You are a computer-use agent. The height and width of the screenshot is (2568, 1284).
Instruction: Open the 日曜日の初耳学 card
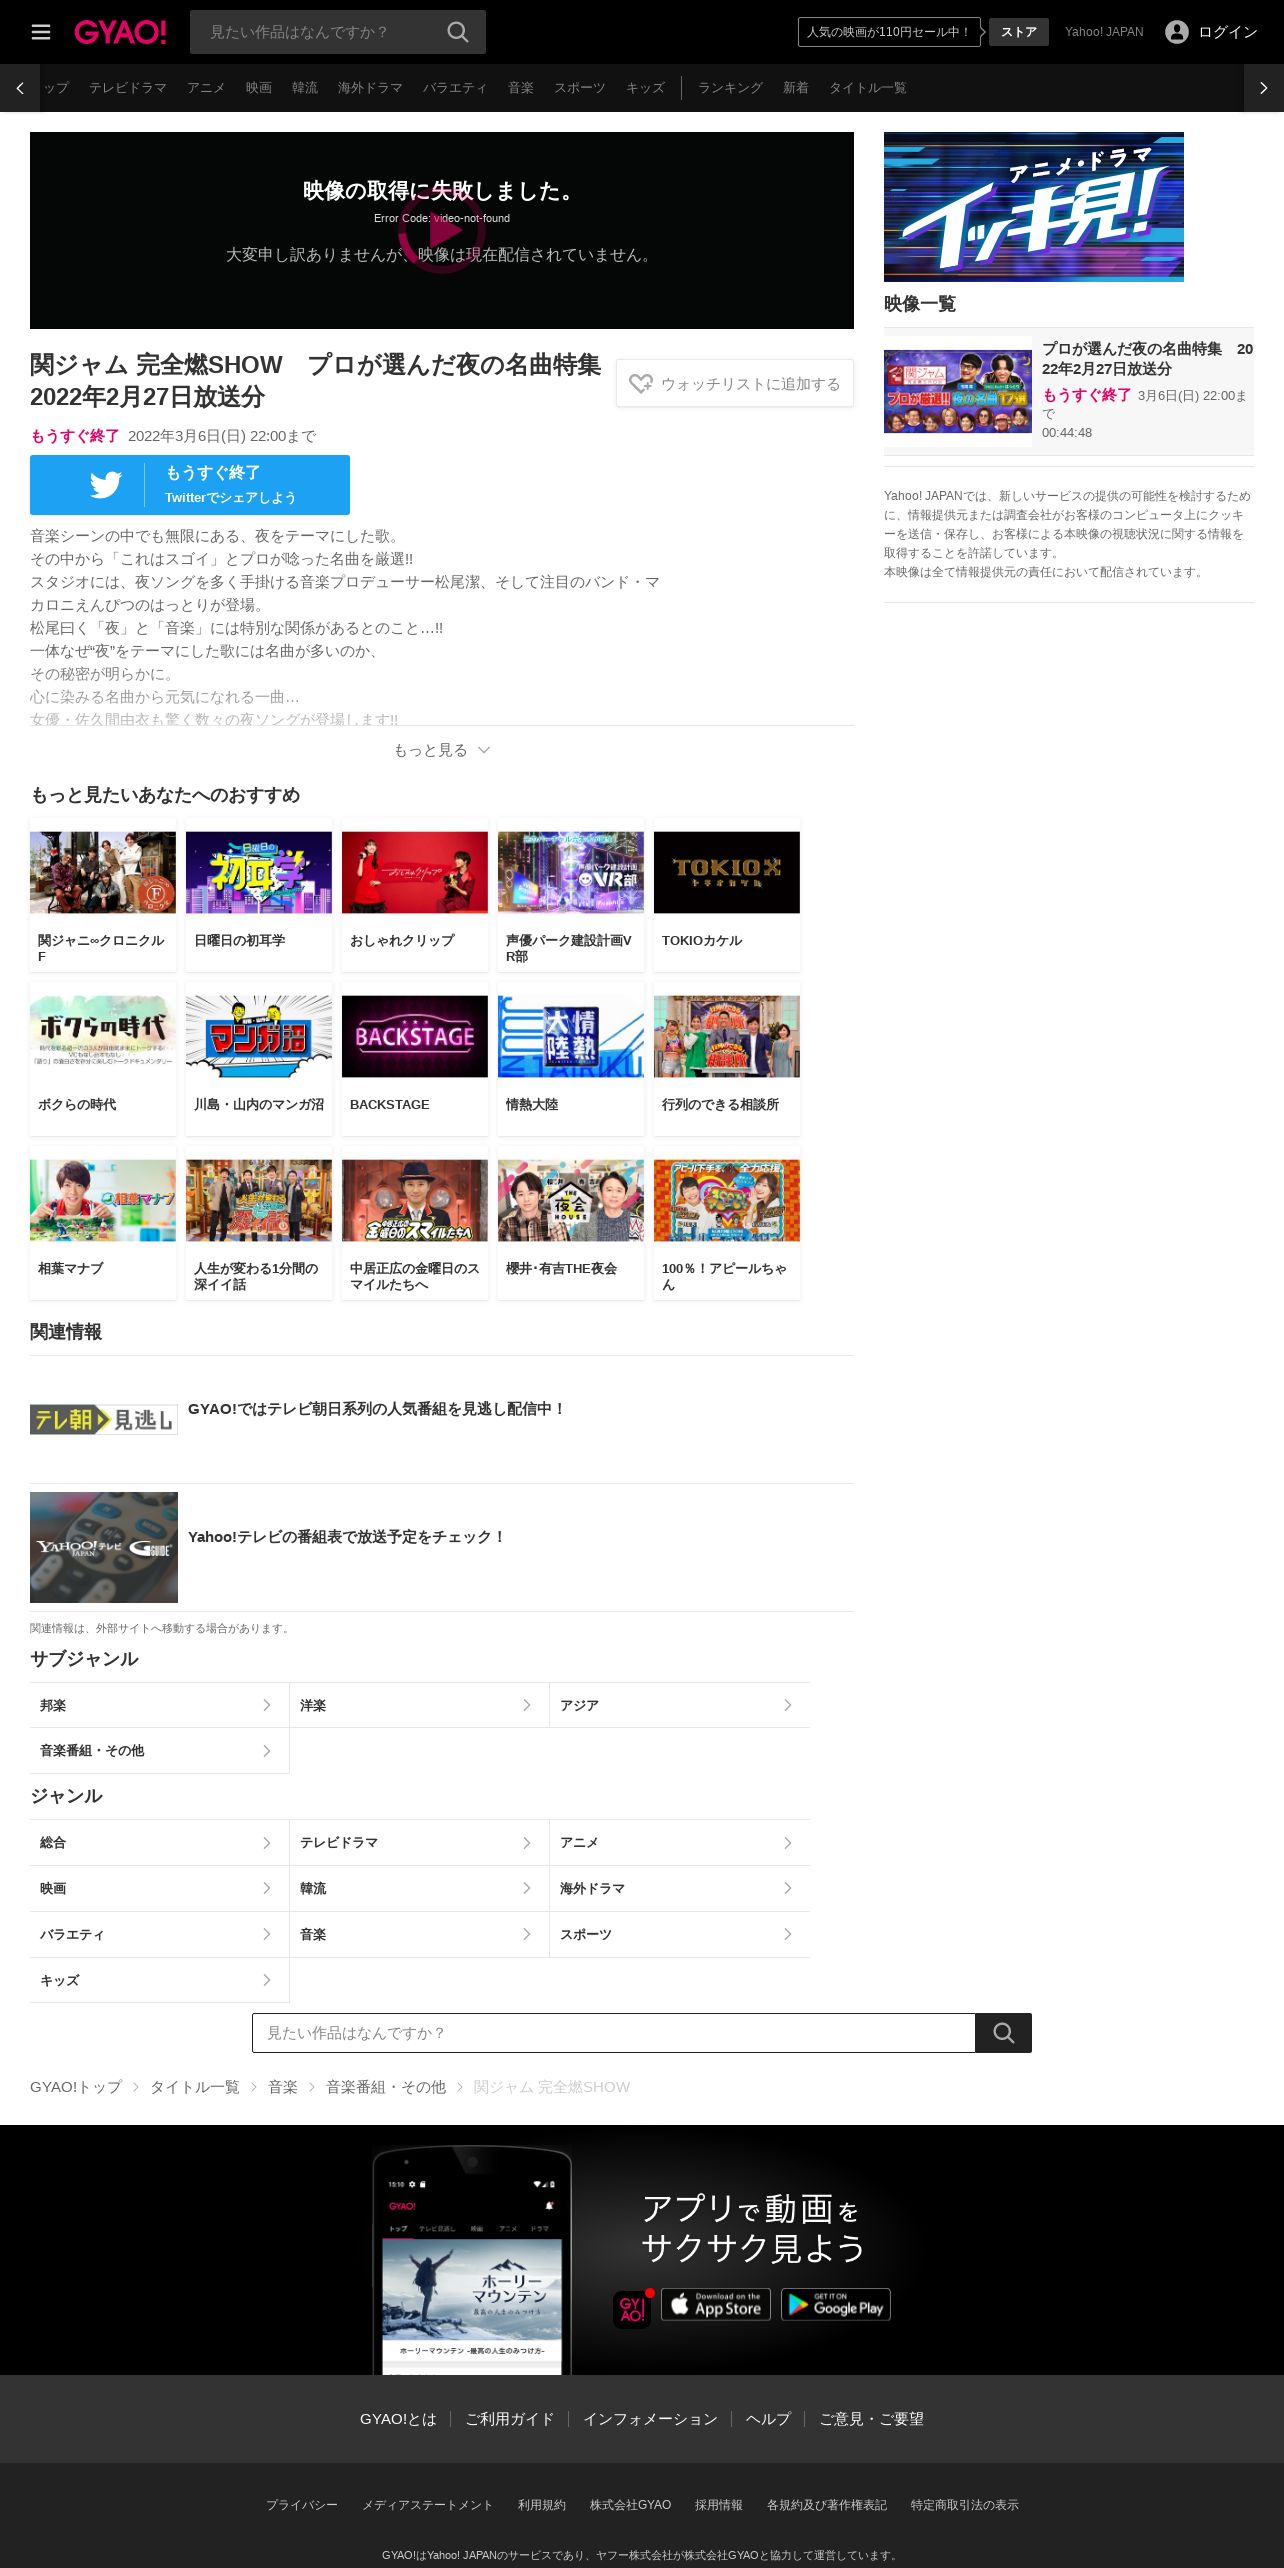pyautogui.click(x=259, y=895)
